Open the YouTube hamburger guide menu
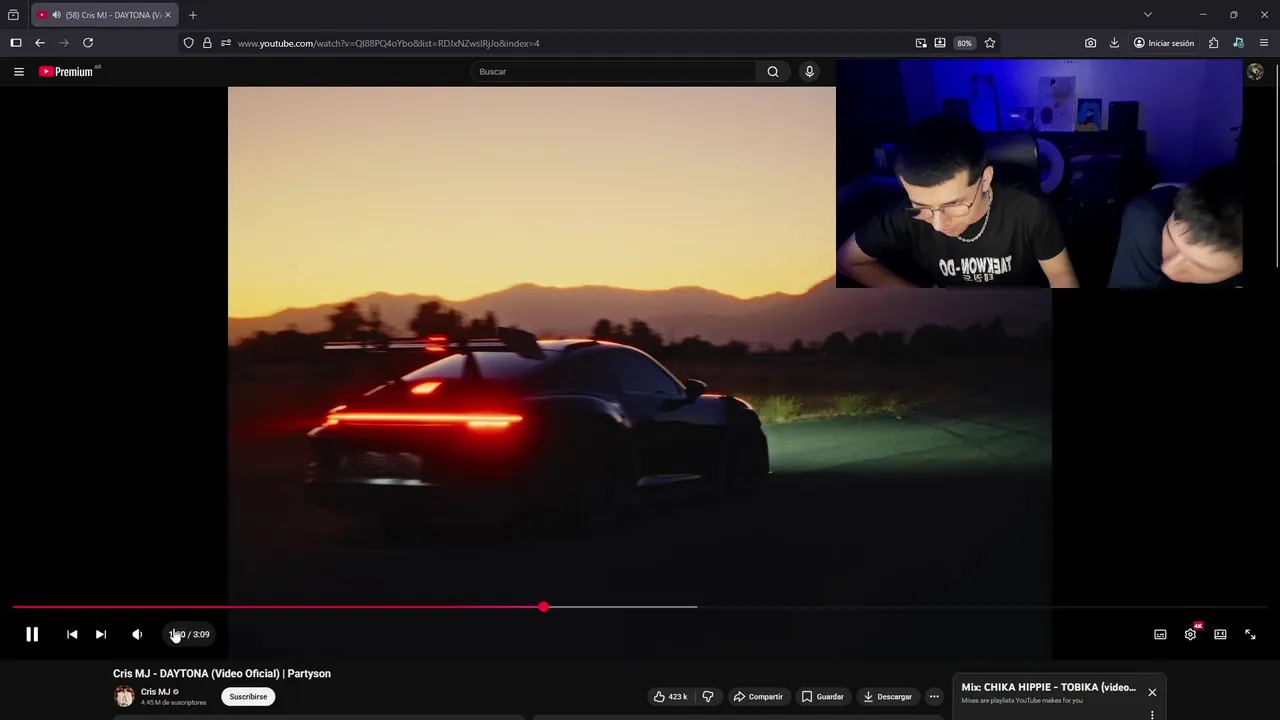1280x720 pixels. point(18,71)
